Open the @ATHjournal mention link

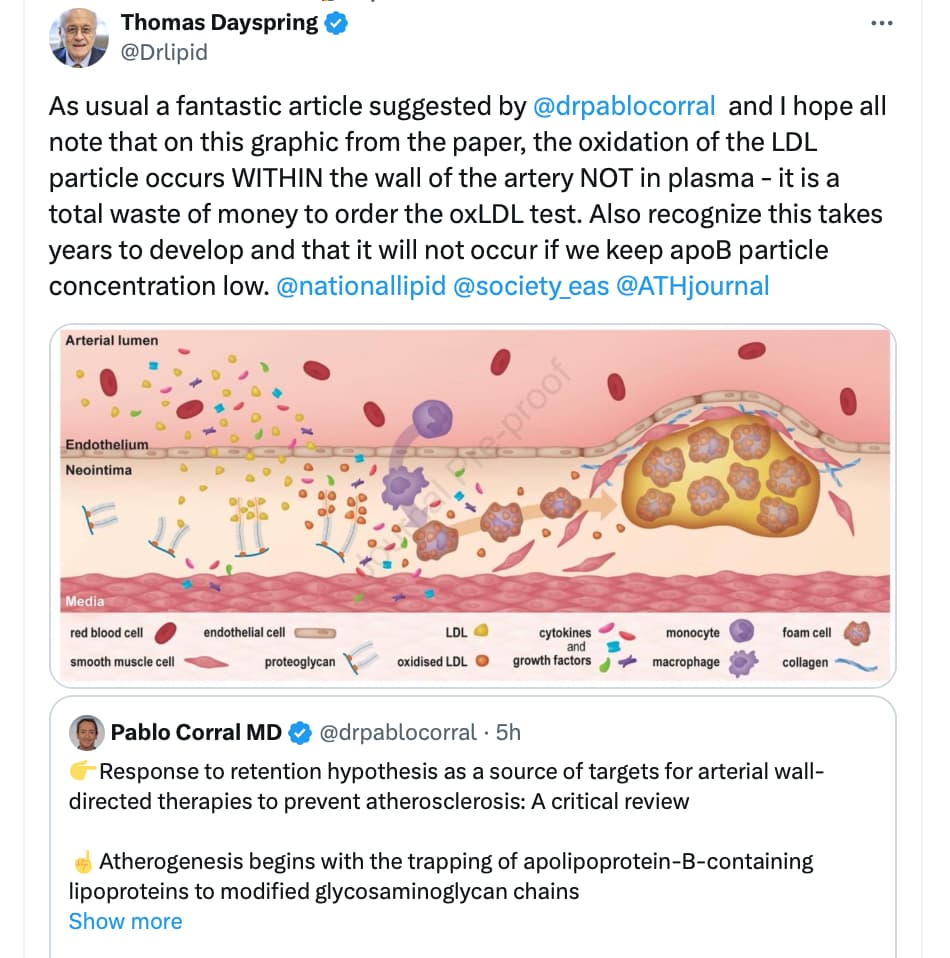point(693,286)
